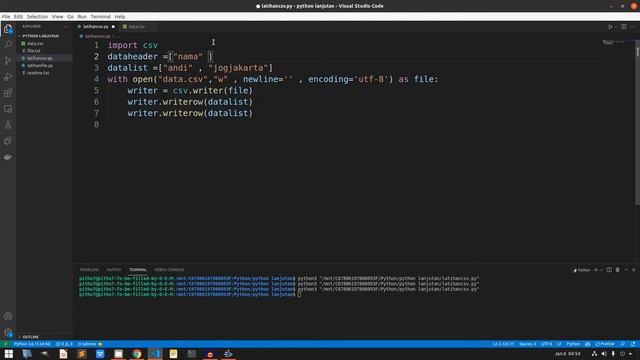Open the Accounts icon in activity bar
This screenshot has width=640, height=360.
[x=8, y=316]
